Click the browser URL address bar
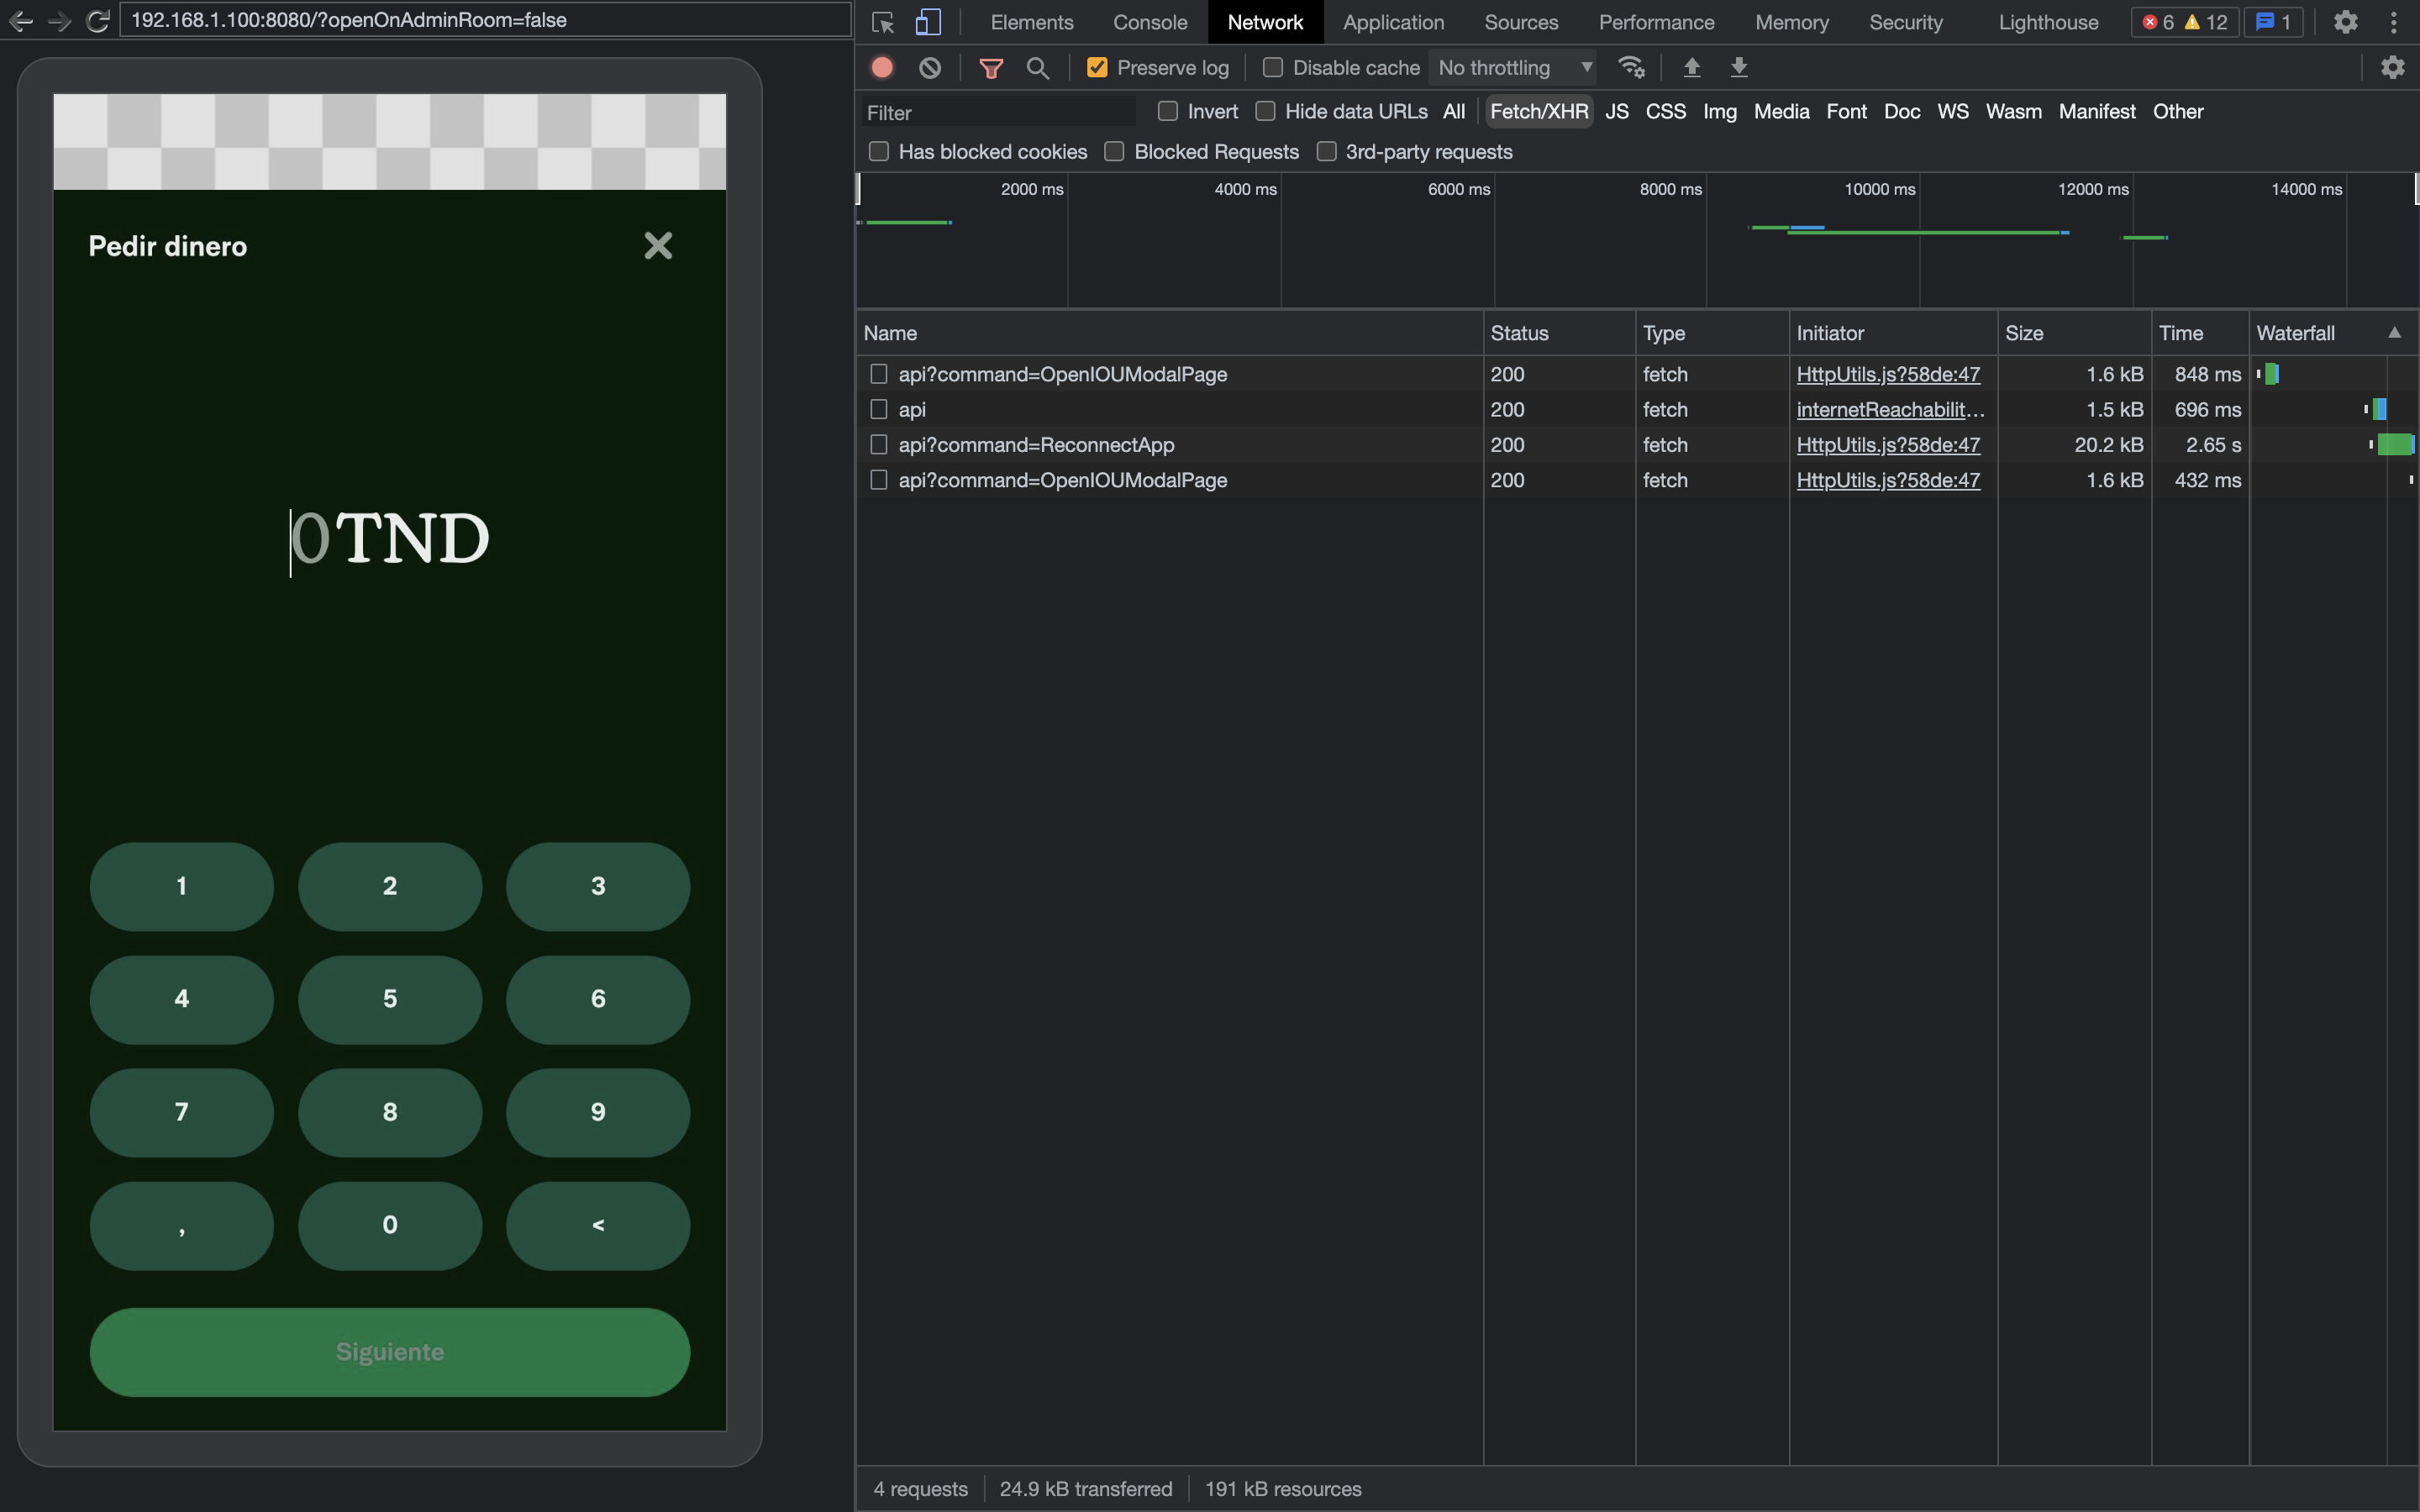This screenshot has height=1512, width=2420. (x=485, y=20)
